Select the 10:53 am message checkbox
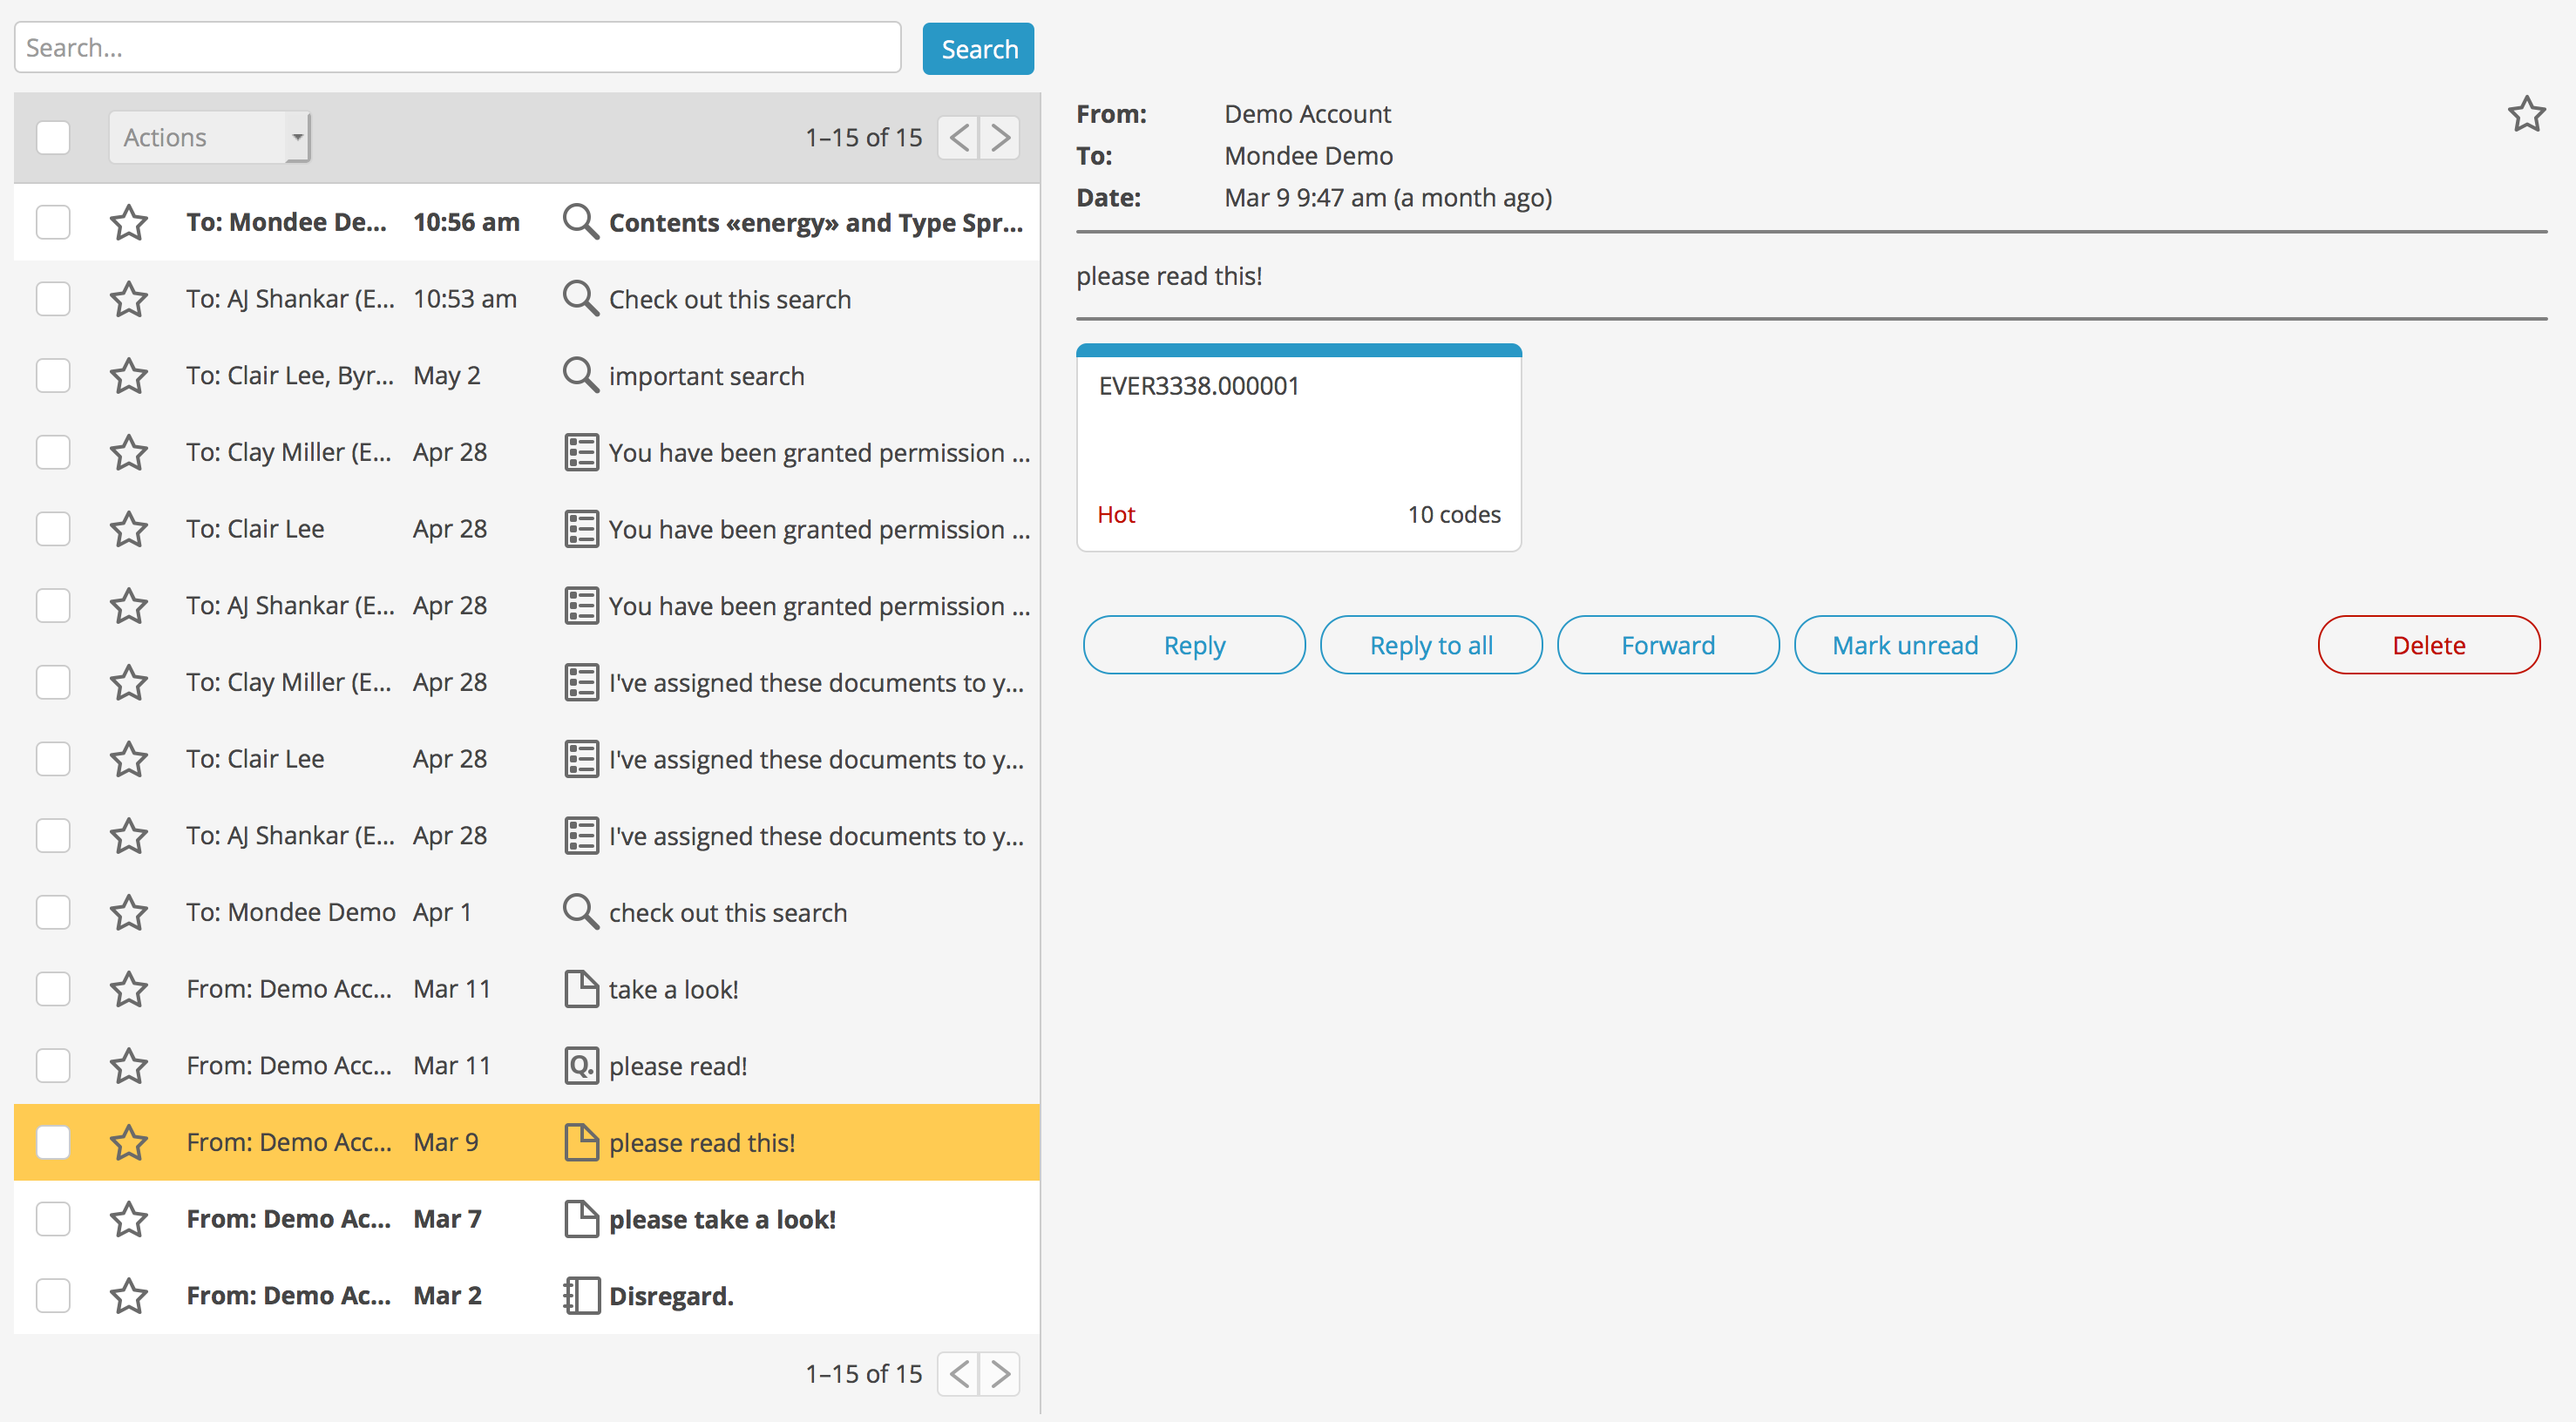The image size is (2576, 1422). 53,299
